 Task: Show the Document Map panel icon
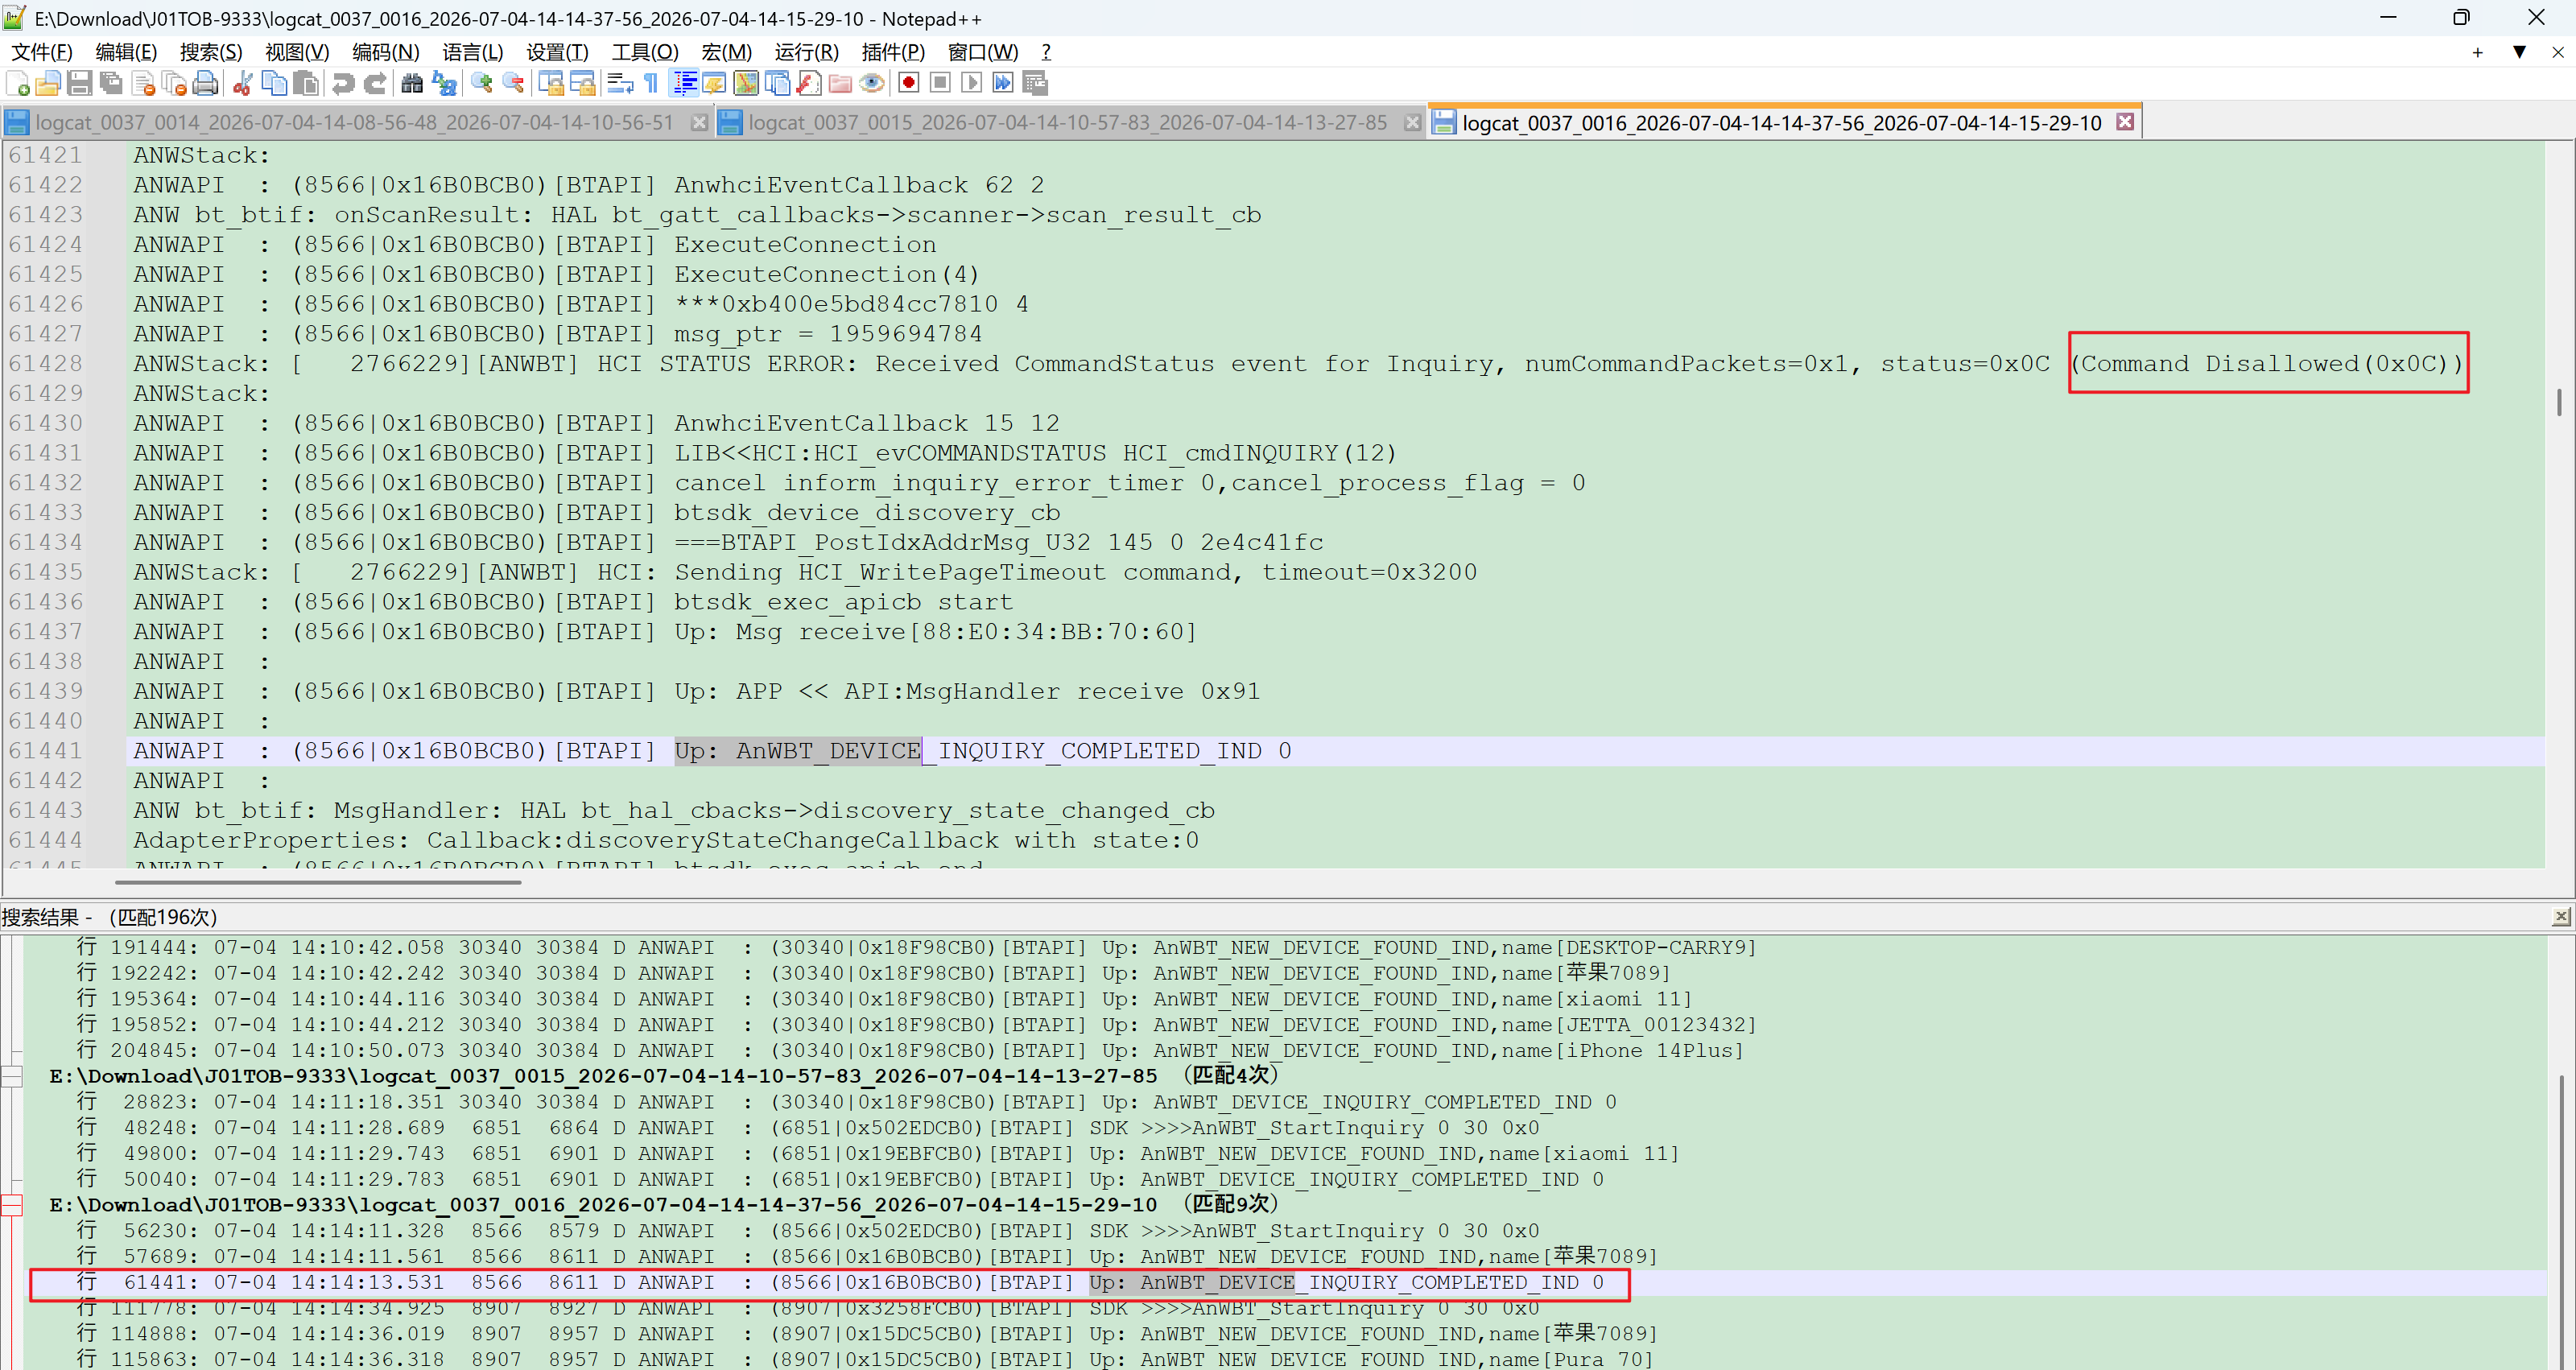(x=746, y=83)
